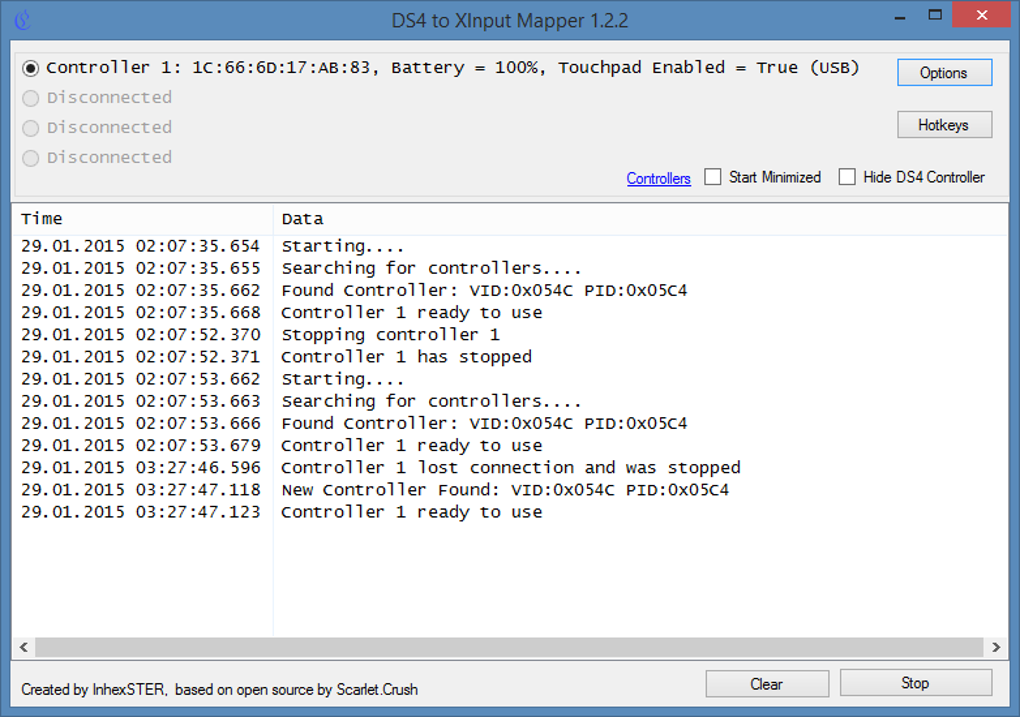The width and height of the screenshot is (1020, 717).
Task: Click the horizontal scrollbar right arrow
Action: coord(996,648)
